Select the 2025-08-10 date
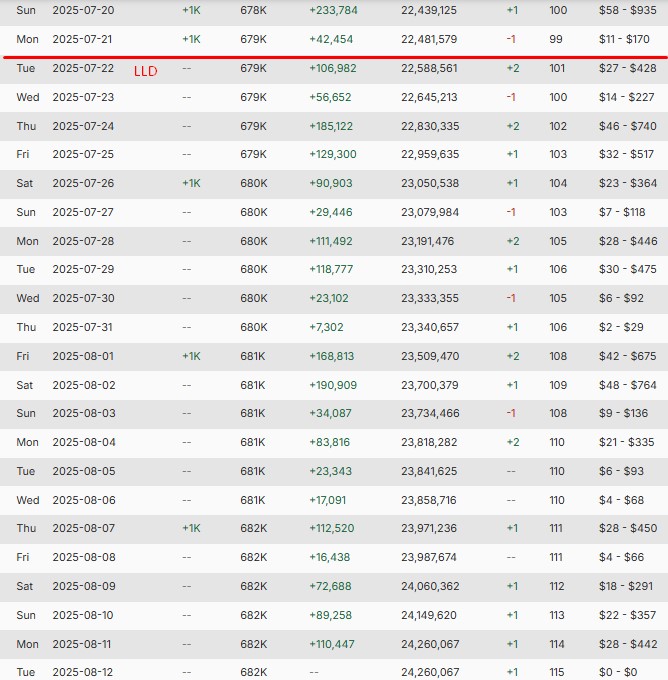Viewport: 668px width, 680px height. tap(82, 615)
